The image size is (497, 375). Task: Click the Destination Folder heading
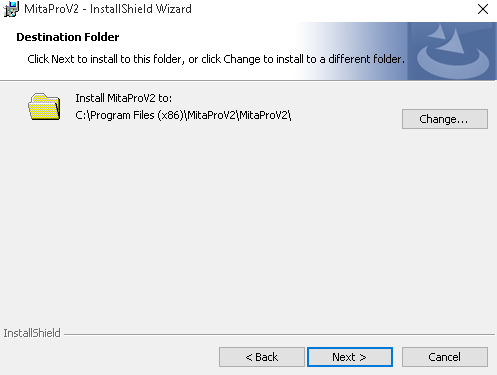click(68, 37)
